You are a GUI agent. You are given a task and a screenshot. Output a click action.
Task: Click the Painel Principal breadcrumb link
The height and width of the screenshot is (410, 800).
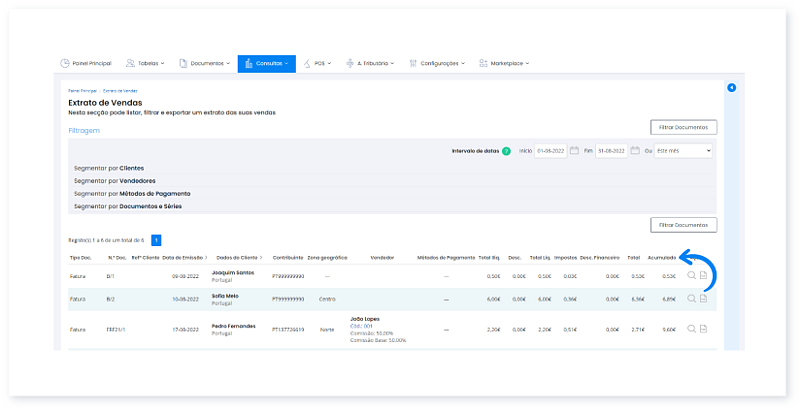coord(83,91)
